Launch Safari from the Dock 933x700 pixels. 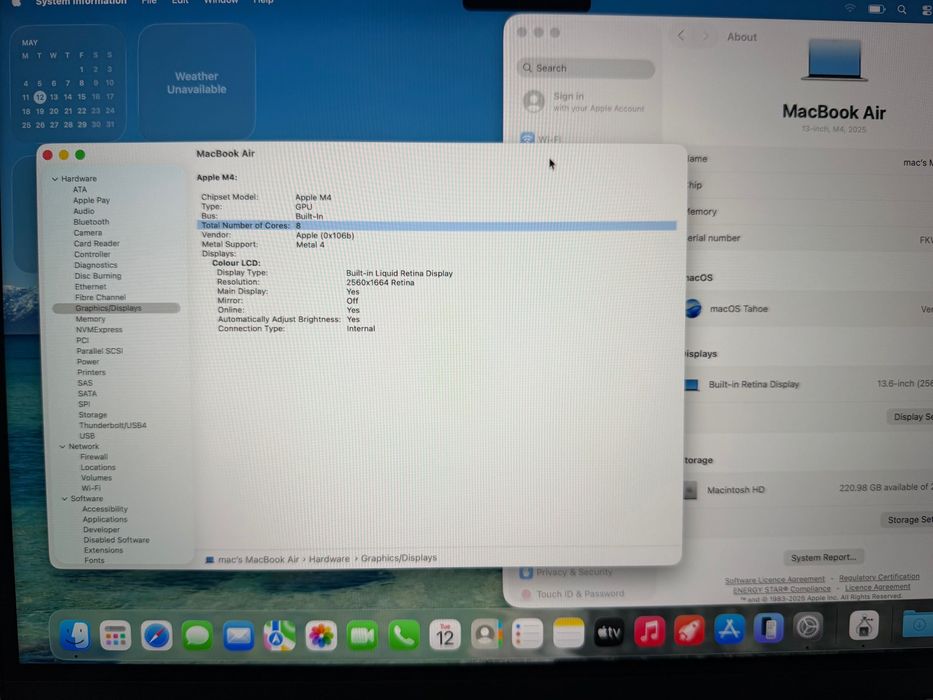point(156,636)
